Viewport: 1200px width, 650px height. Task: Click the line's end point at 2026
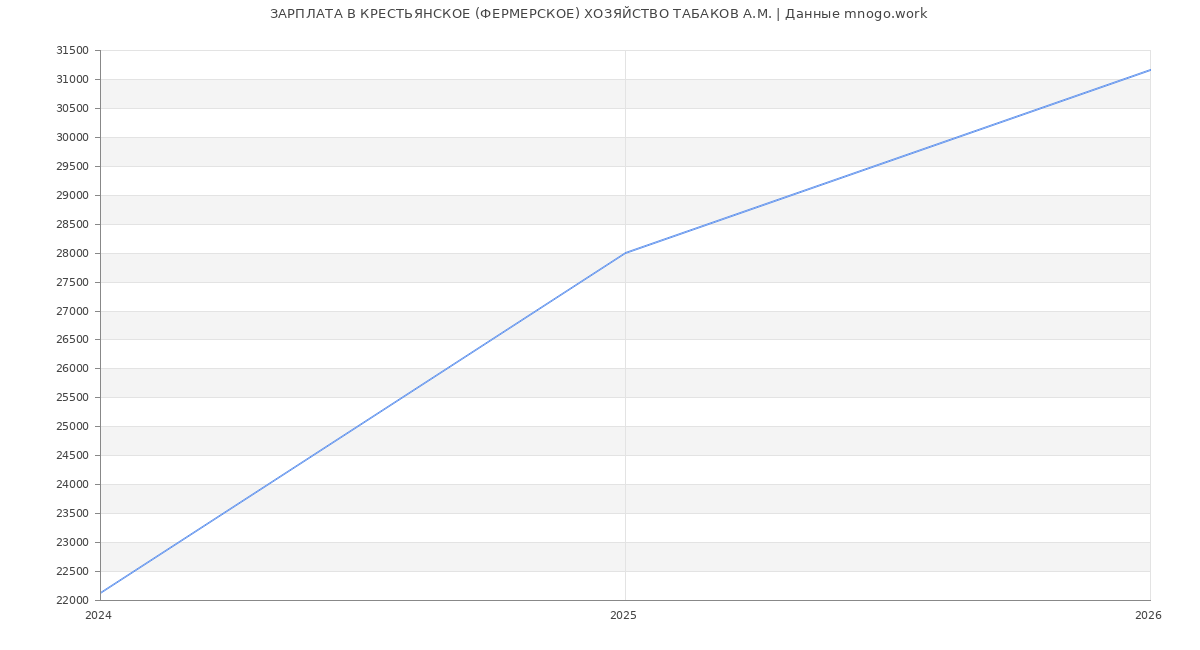1149,70
